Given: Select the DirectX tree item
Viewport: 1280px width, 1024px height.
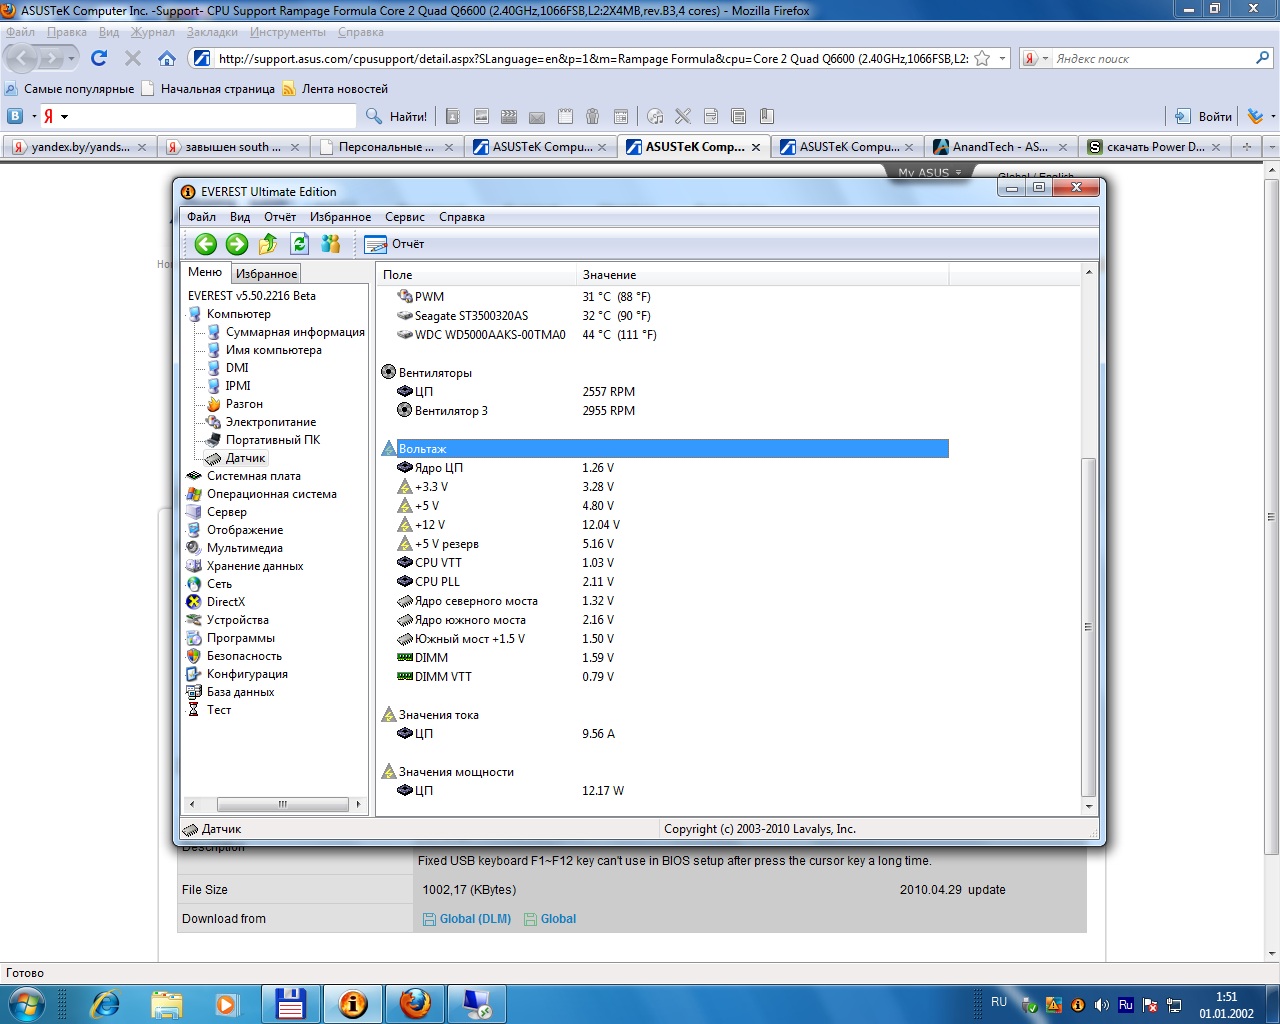Looking at the screenshot, I should pyautogui.click(x=225, y=602).
